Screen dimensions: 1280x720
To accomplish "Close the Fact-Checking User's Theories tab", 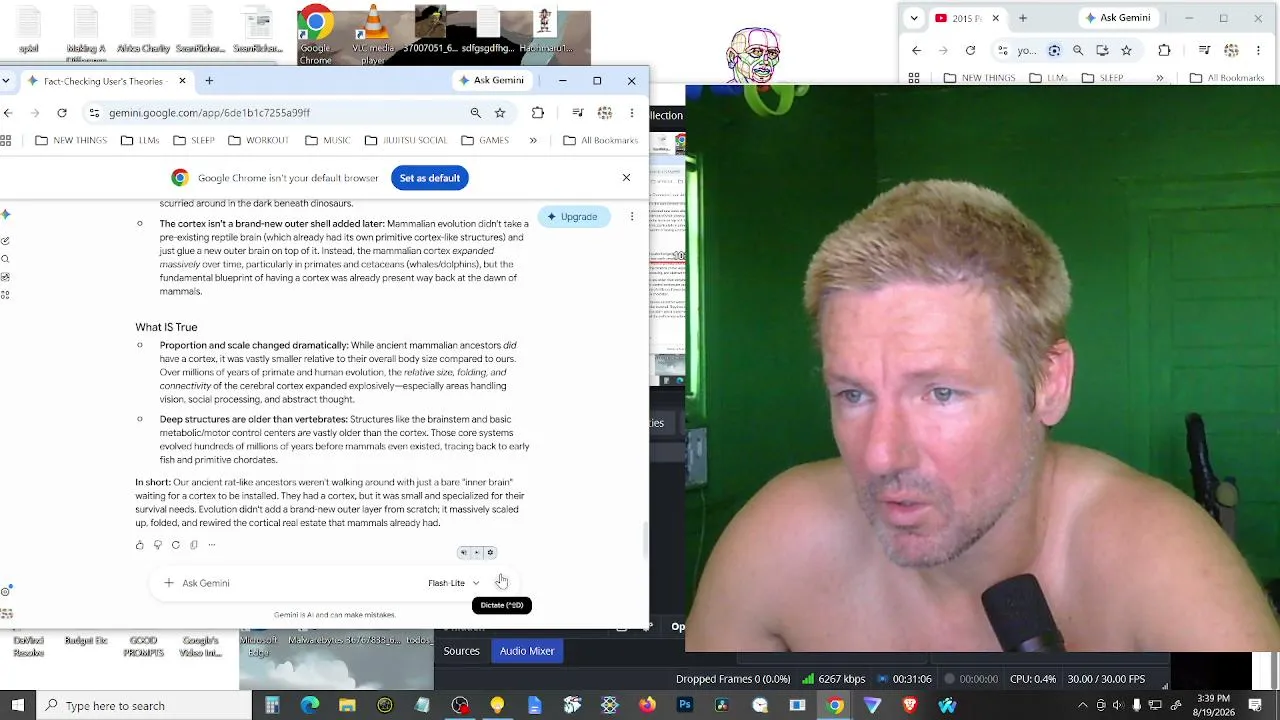I will 182,81.
